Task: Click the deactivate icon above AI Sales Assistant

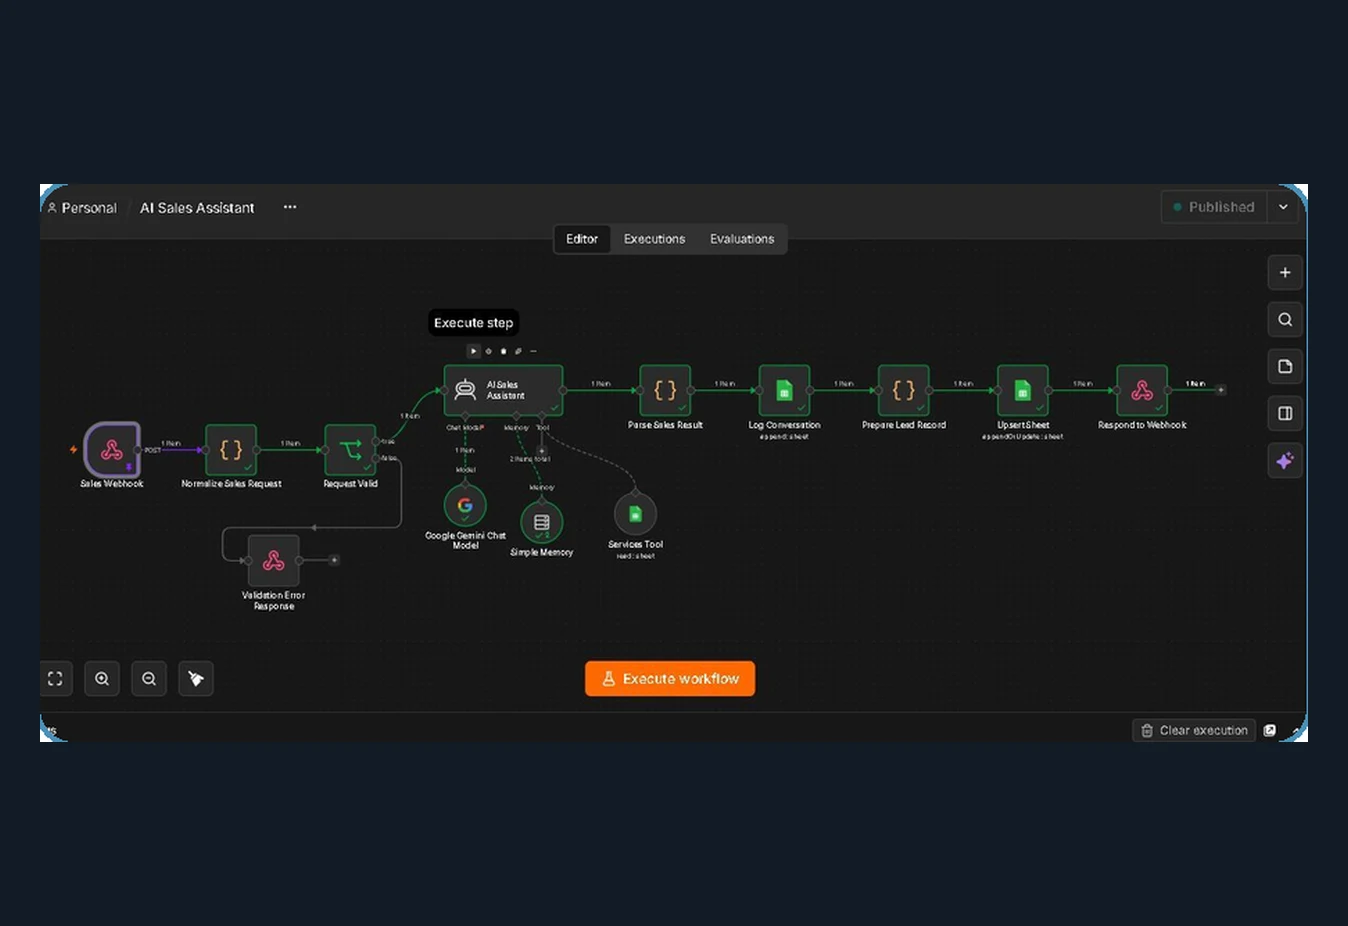Action: (488, 351)
